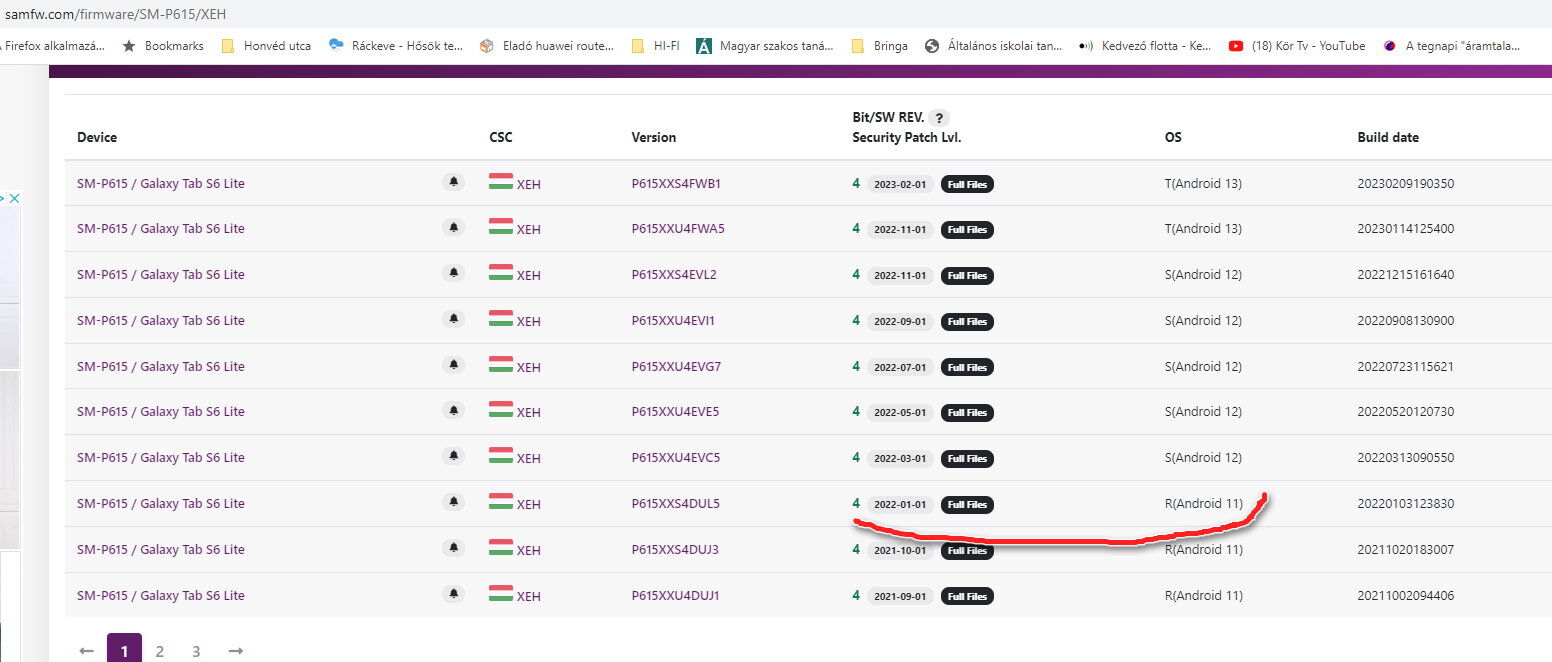Click notification bell in P615XXU4FWA5 row
The height and width of the screenshot is (662, 1552).
tap(454, 228)
